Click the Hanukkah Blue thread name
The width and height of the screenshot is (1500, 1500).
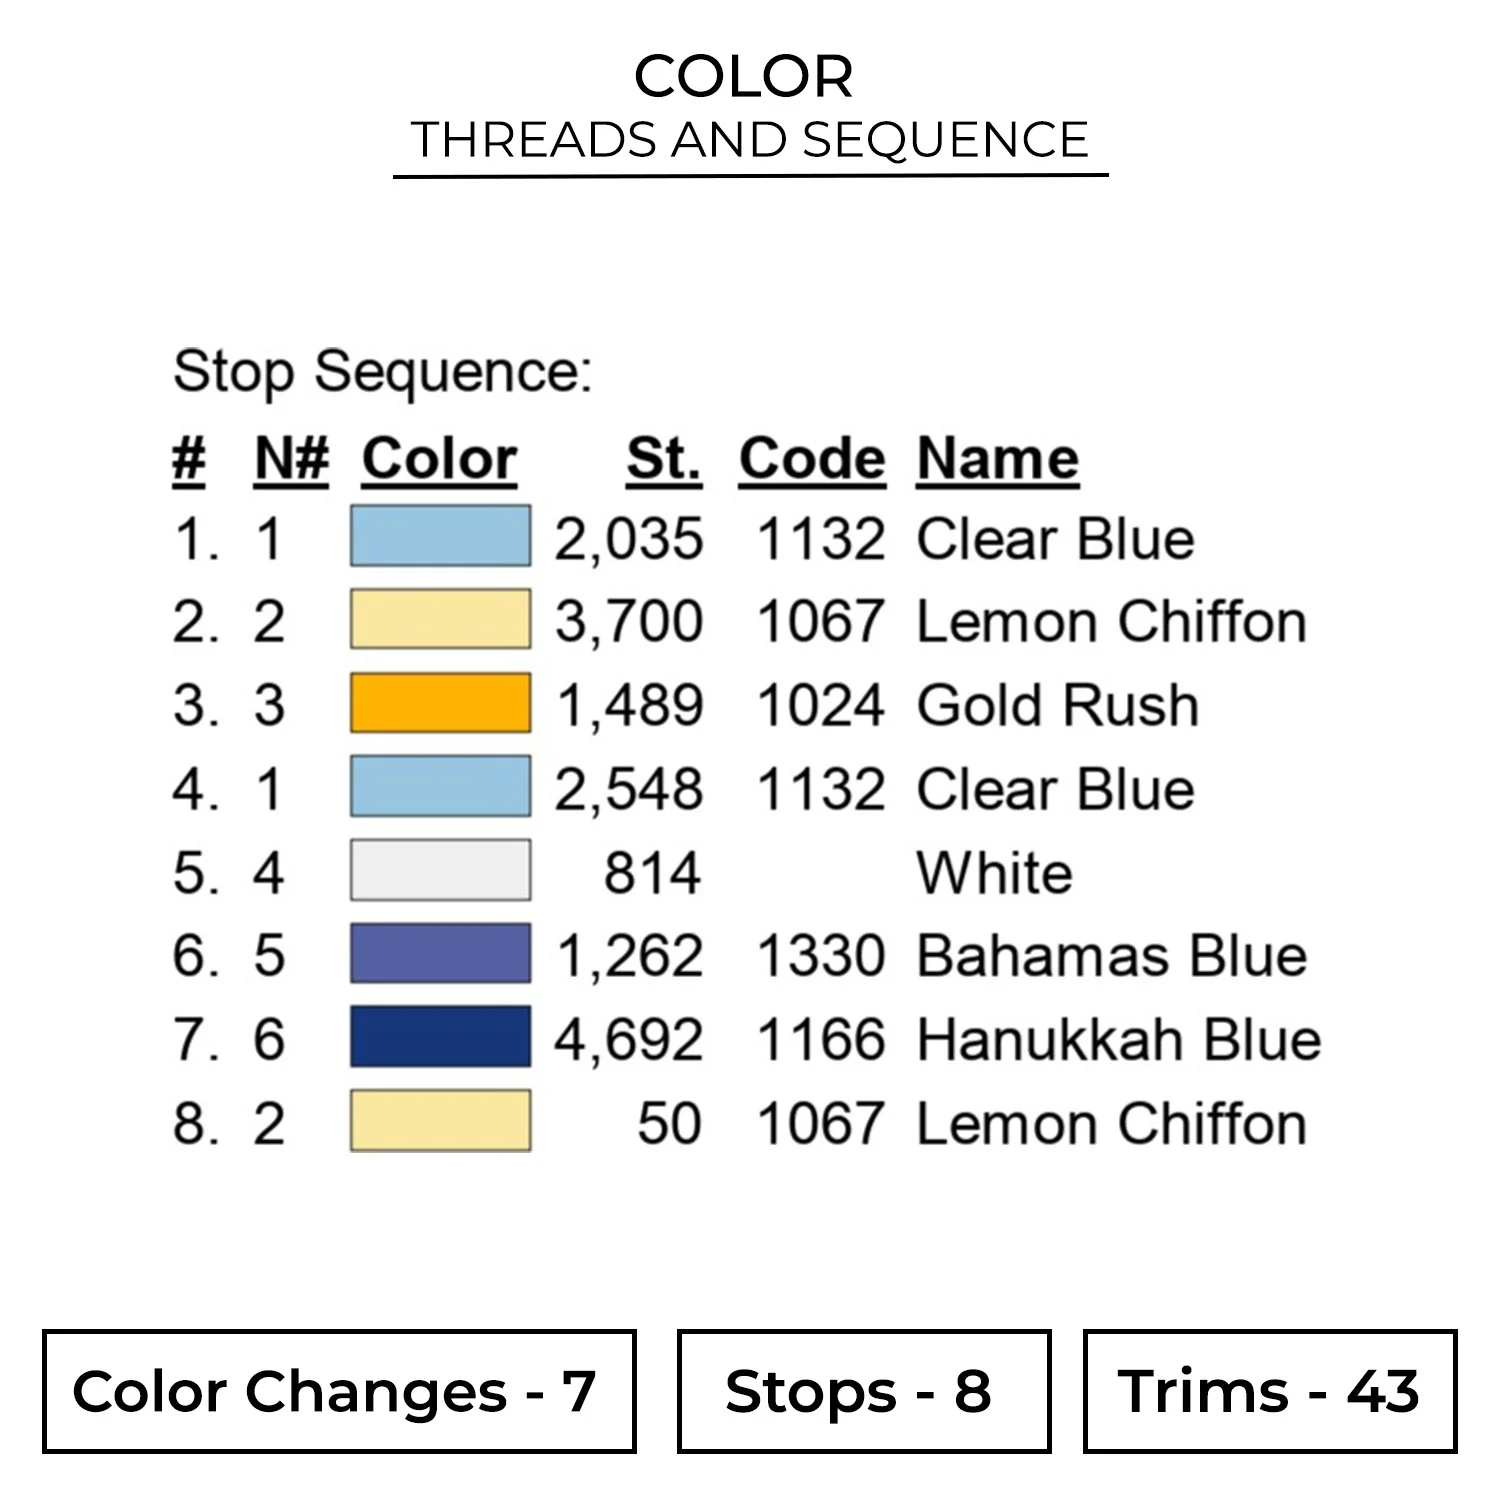(x=1118, y=1040)
